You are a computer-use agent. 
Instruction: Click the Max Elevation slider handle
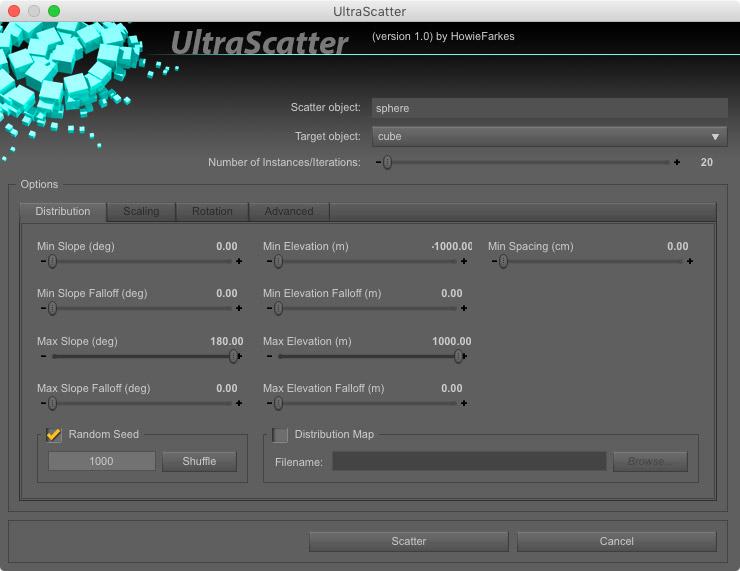tap(458, 356)
